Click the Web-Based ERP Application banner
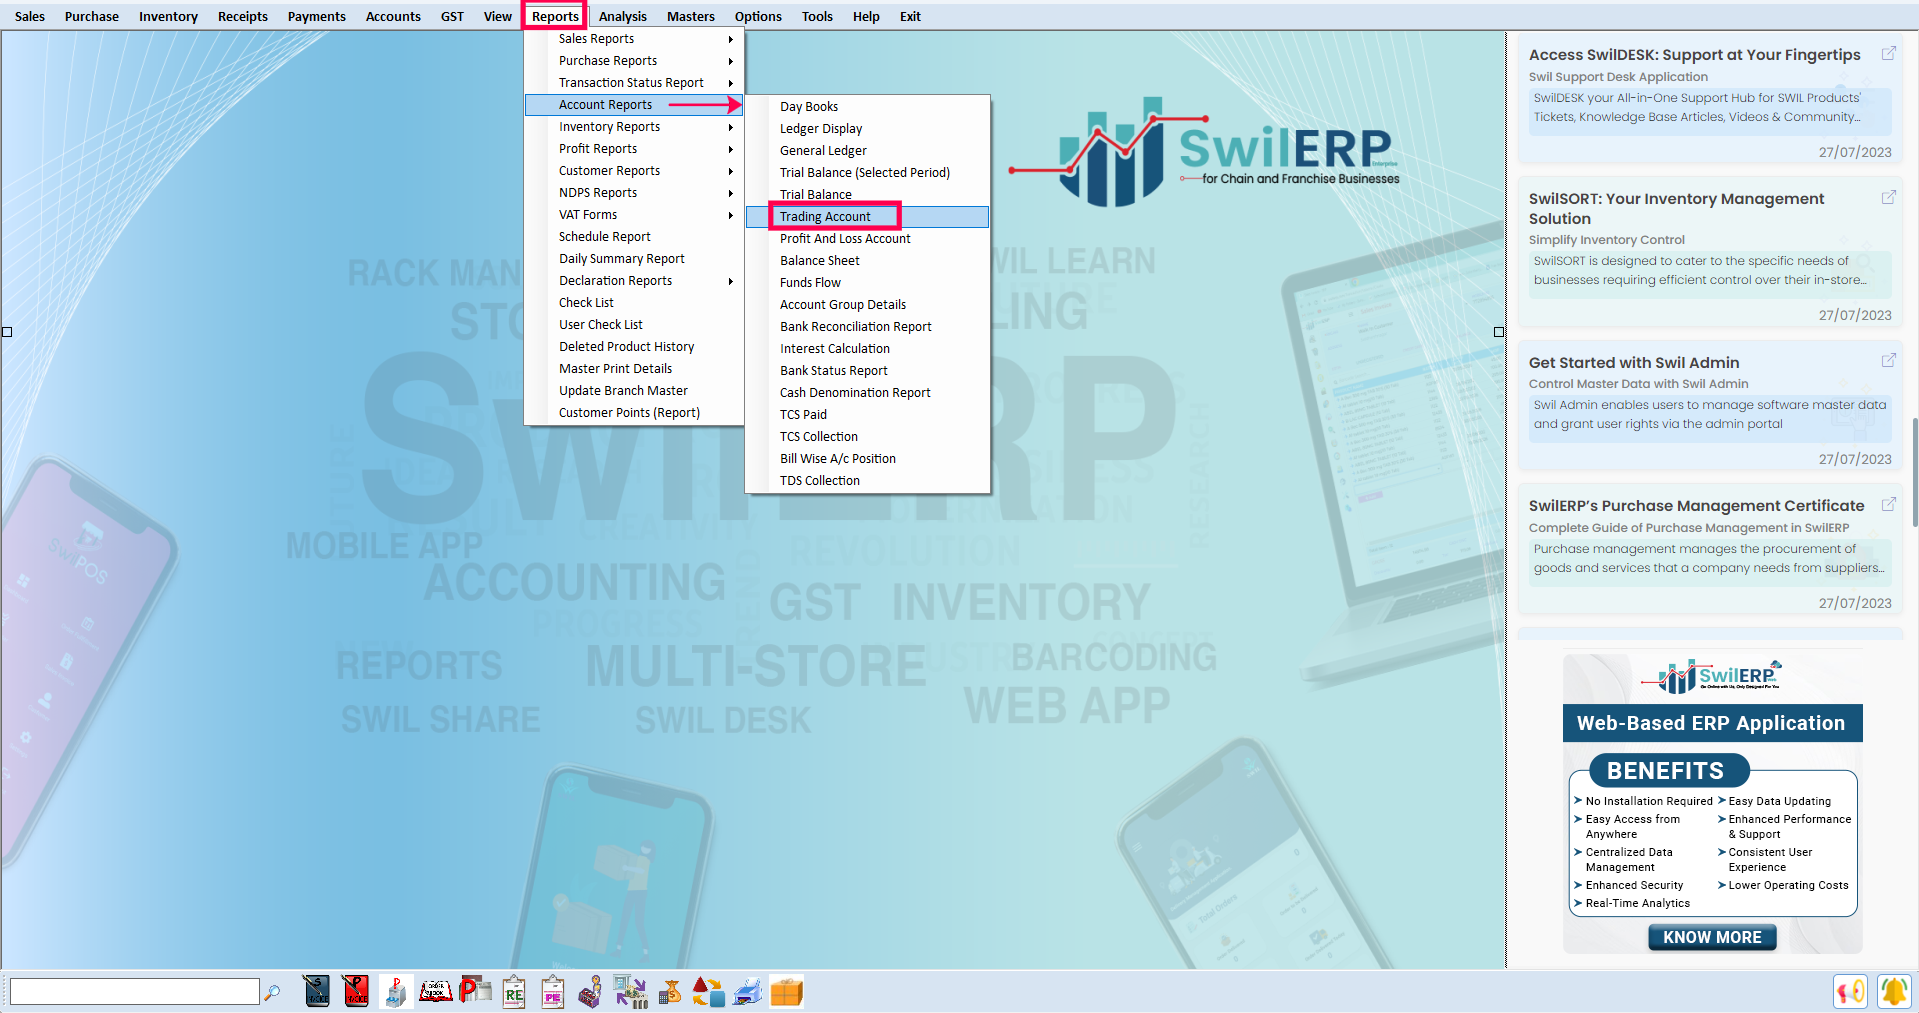 [x=1711, y=723]
